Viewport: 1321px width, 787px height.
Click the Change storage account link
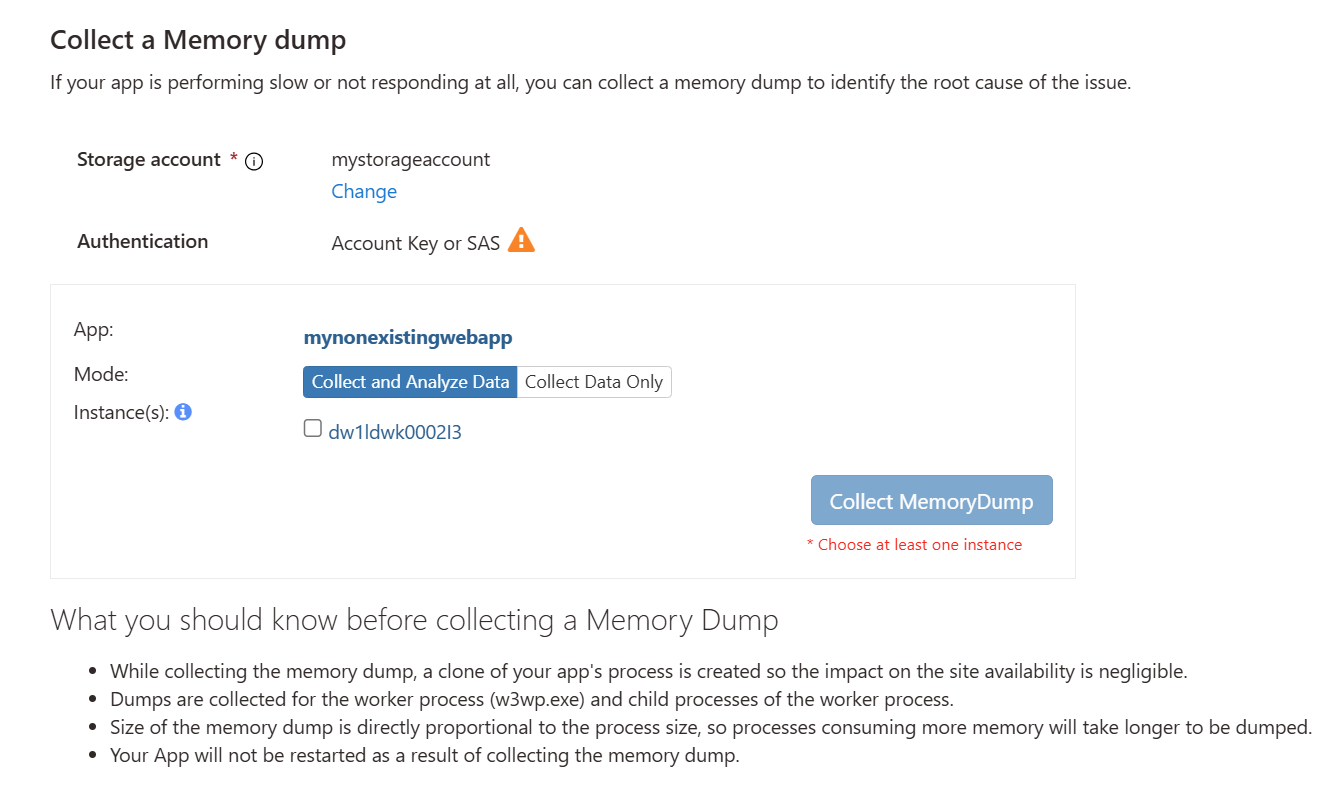[x=364, y=191]
